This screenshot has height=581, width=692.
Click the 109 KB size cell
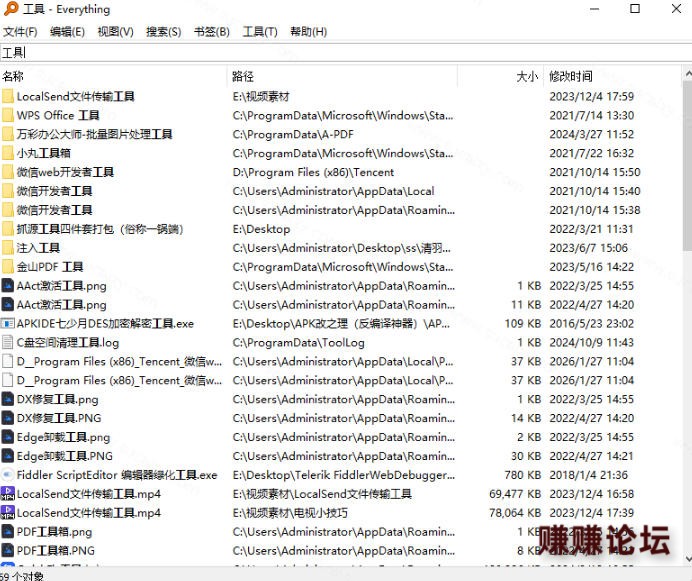click(523, 324)
